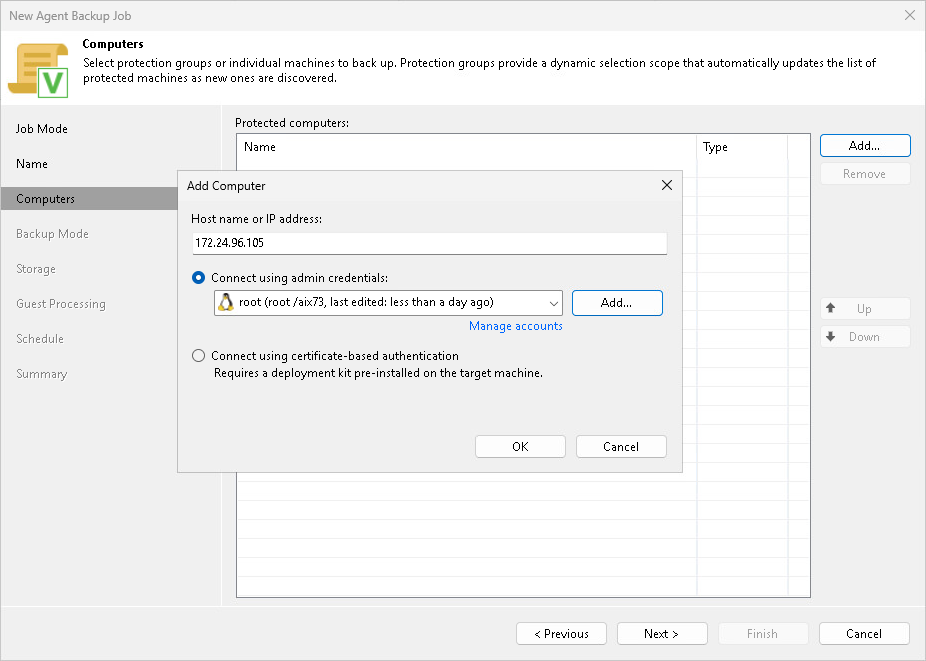This screenshot has height=661, width=926.
Task: Click the Up button with arrow
Action: tap(865, 308)
